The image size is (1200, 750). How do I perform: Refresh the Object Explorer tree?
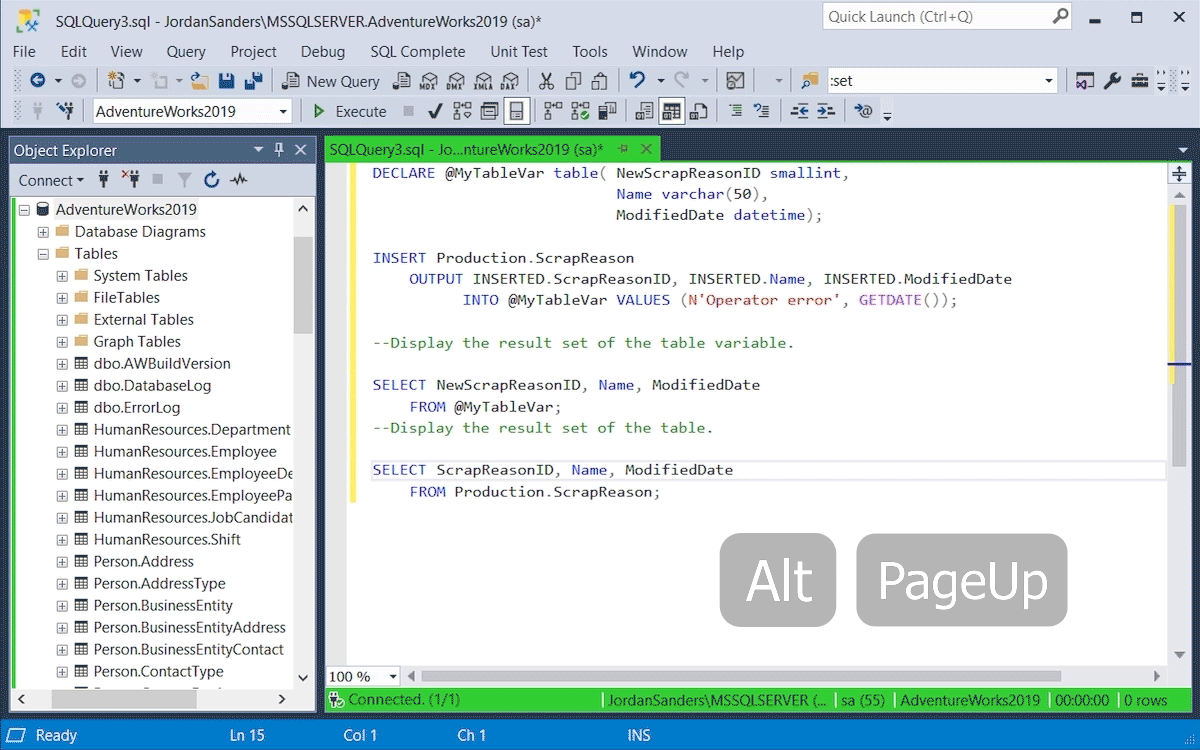point(211,180)
